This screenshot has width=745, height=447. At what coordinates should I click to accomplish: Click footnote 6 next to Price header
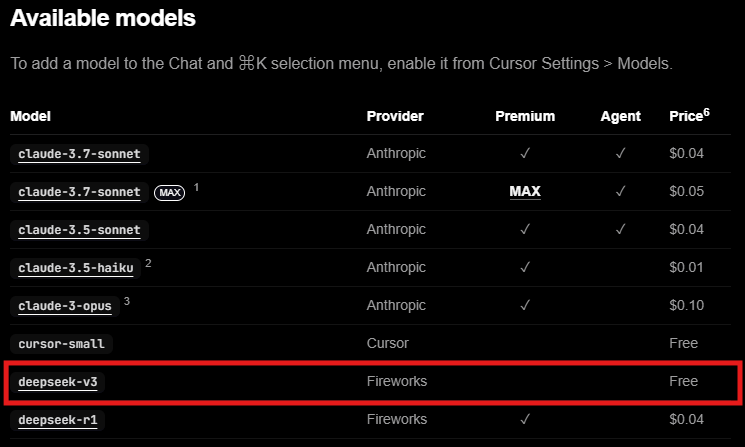(707, 113)
